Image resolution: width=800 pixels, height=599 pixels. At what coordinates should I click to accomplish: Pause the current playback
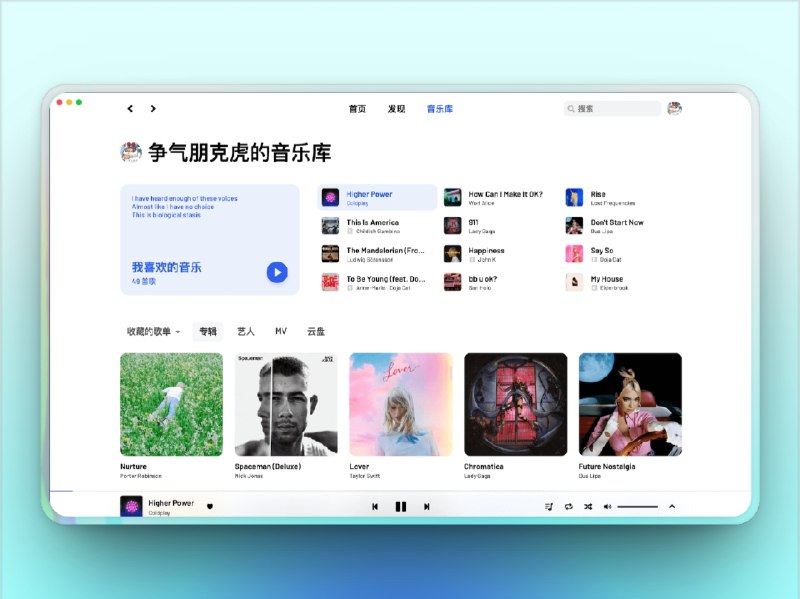click(401, 507)
